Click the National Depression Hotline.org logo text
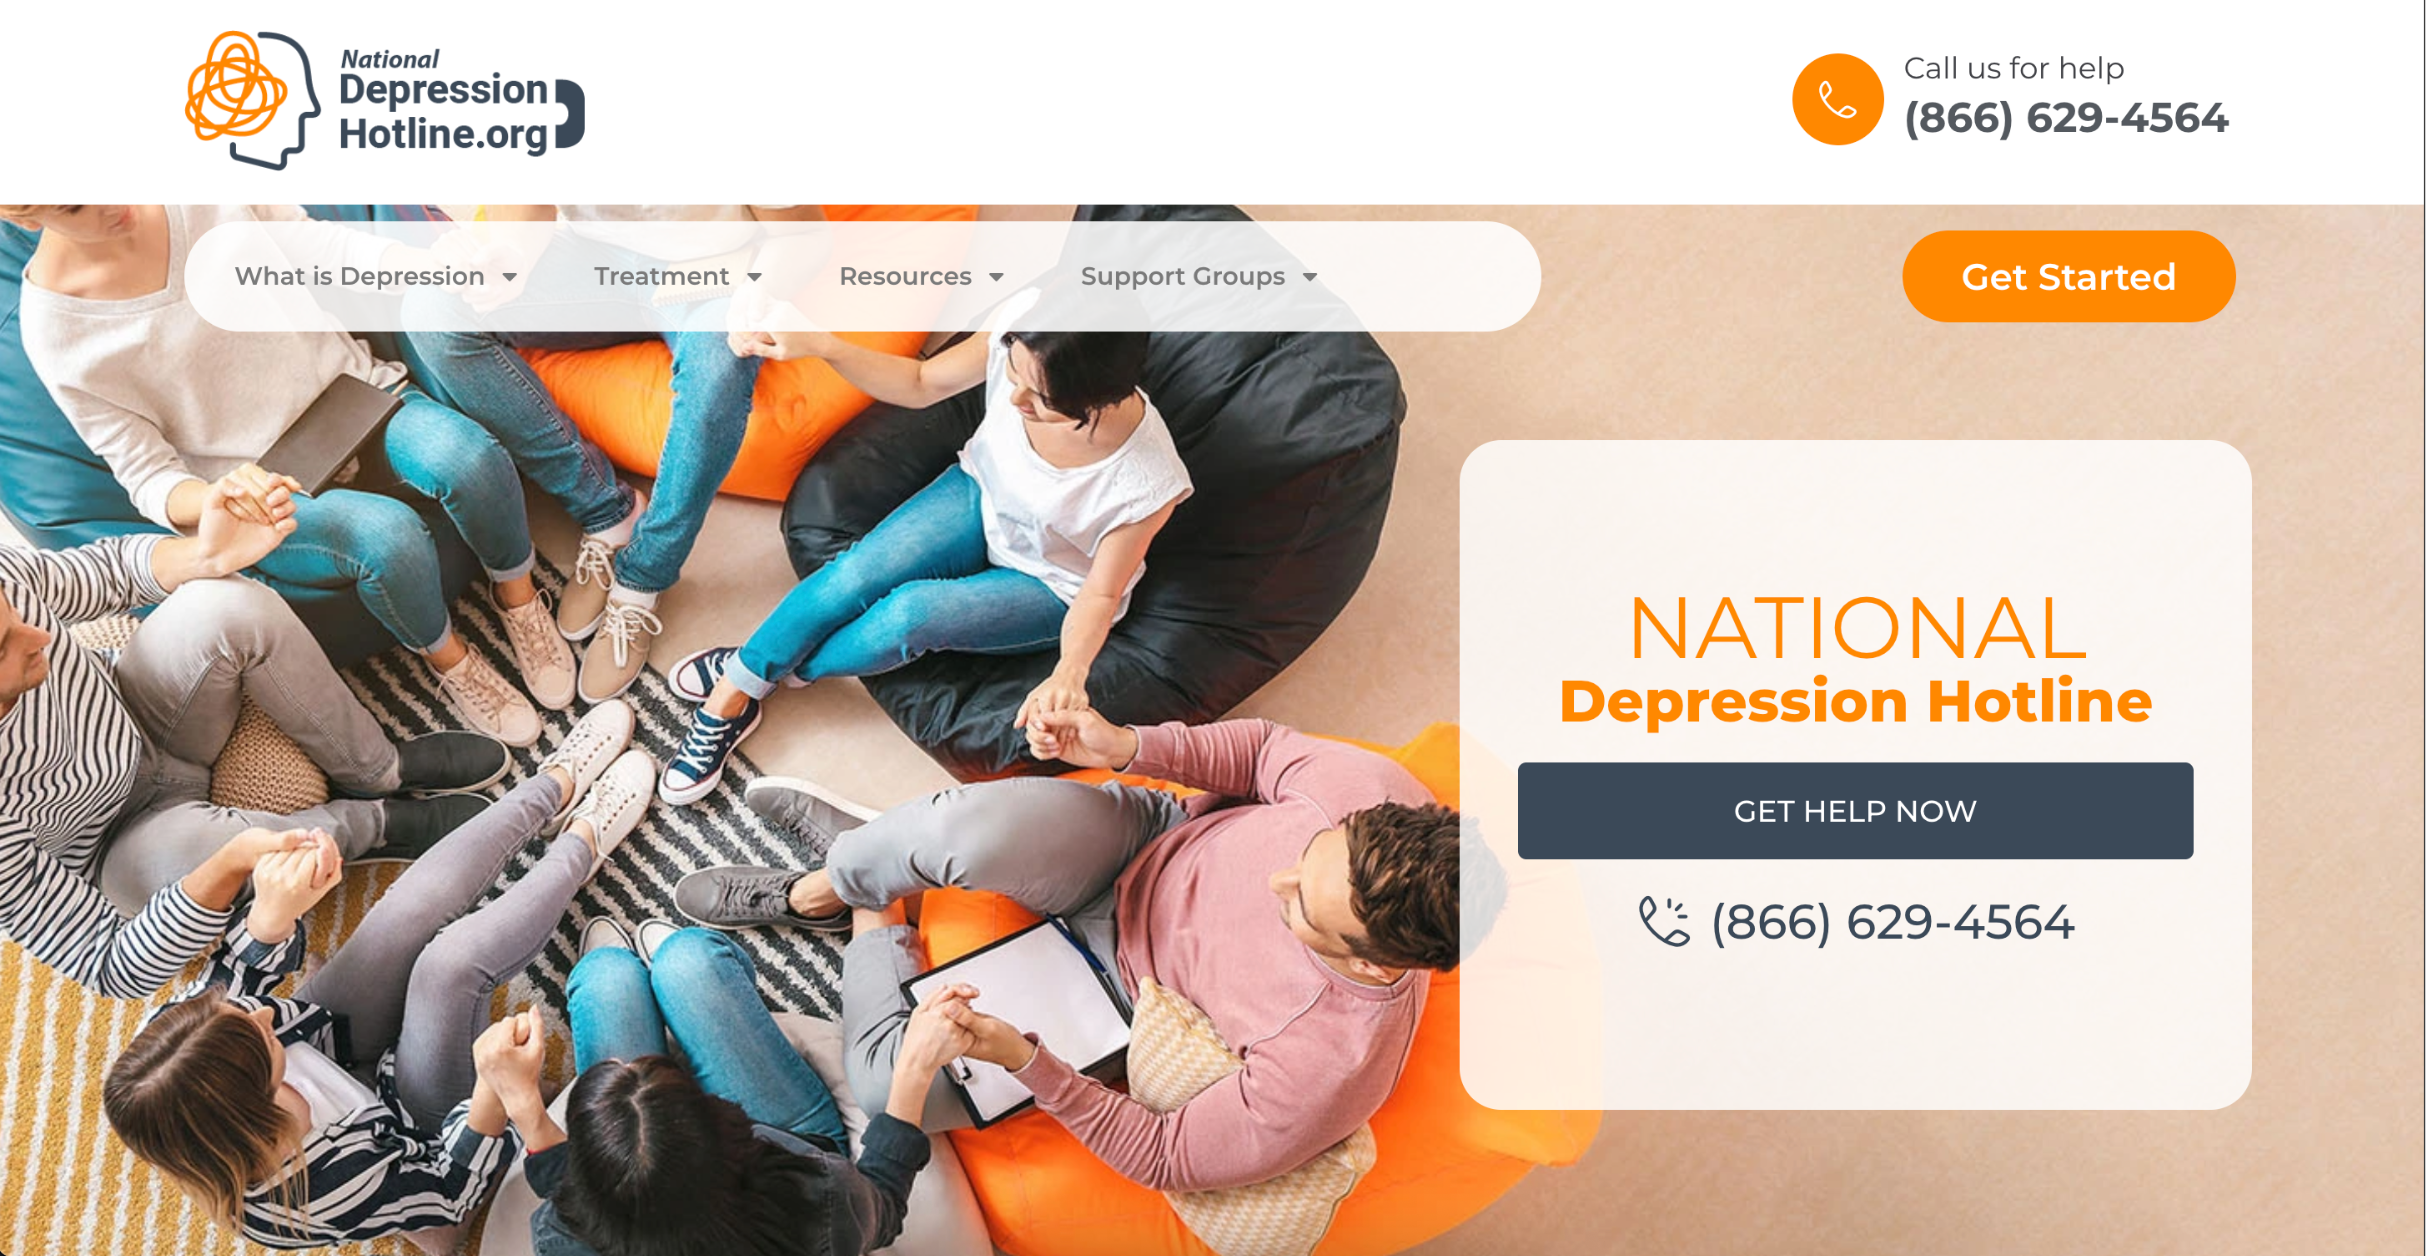 click(443, 102)
